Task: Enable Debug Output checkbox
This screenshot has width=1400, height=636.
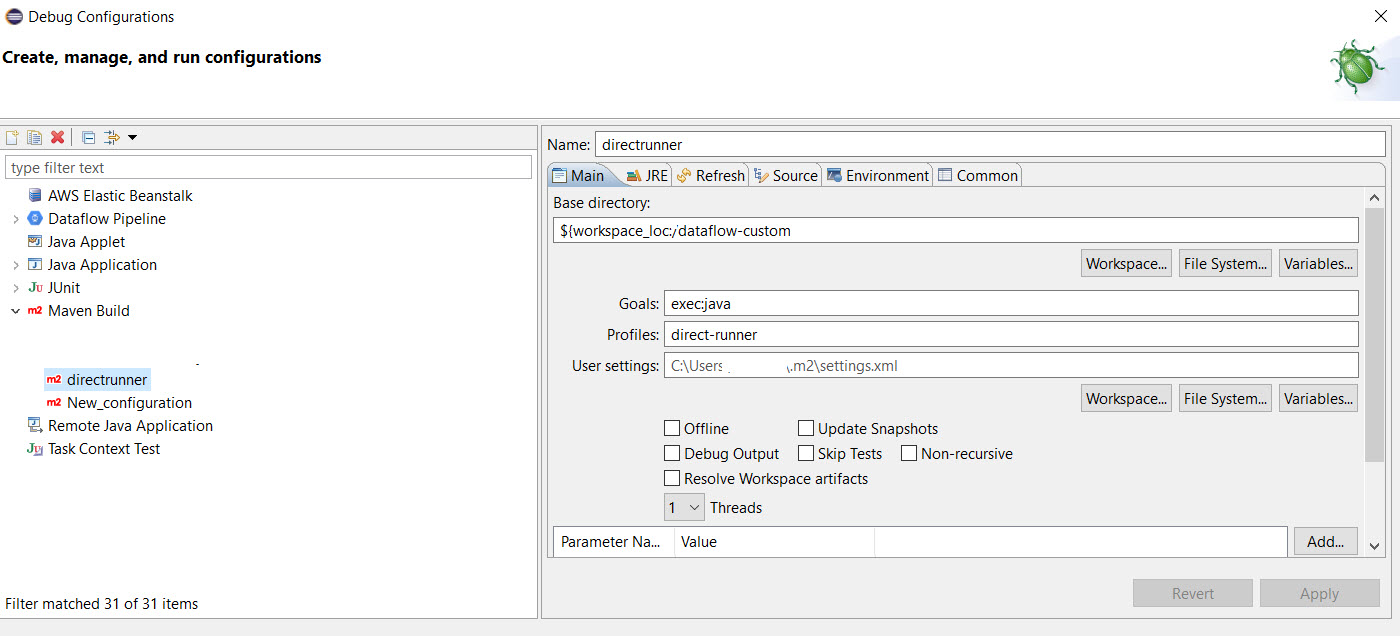Action: click(672, 453)
